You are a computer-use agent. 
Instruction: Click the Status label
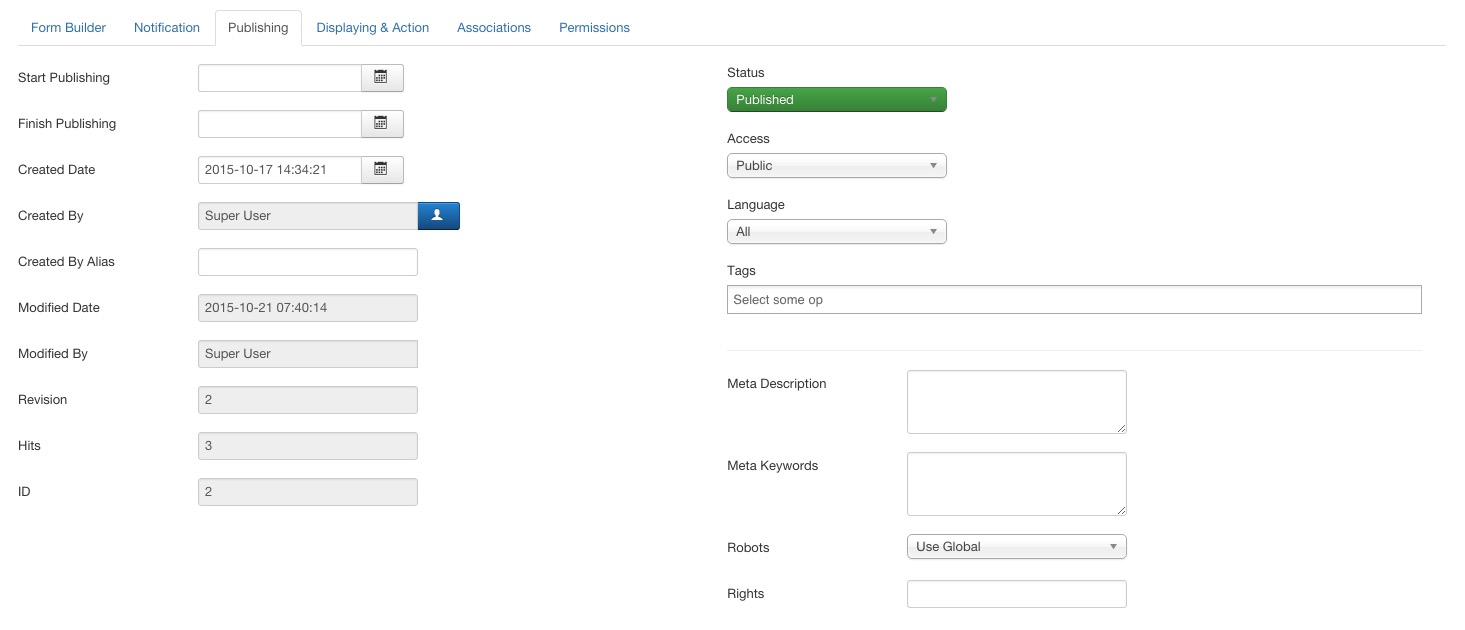tap(746, 73)
